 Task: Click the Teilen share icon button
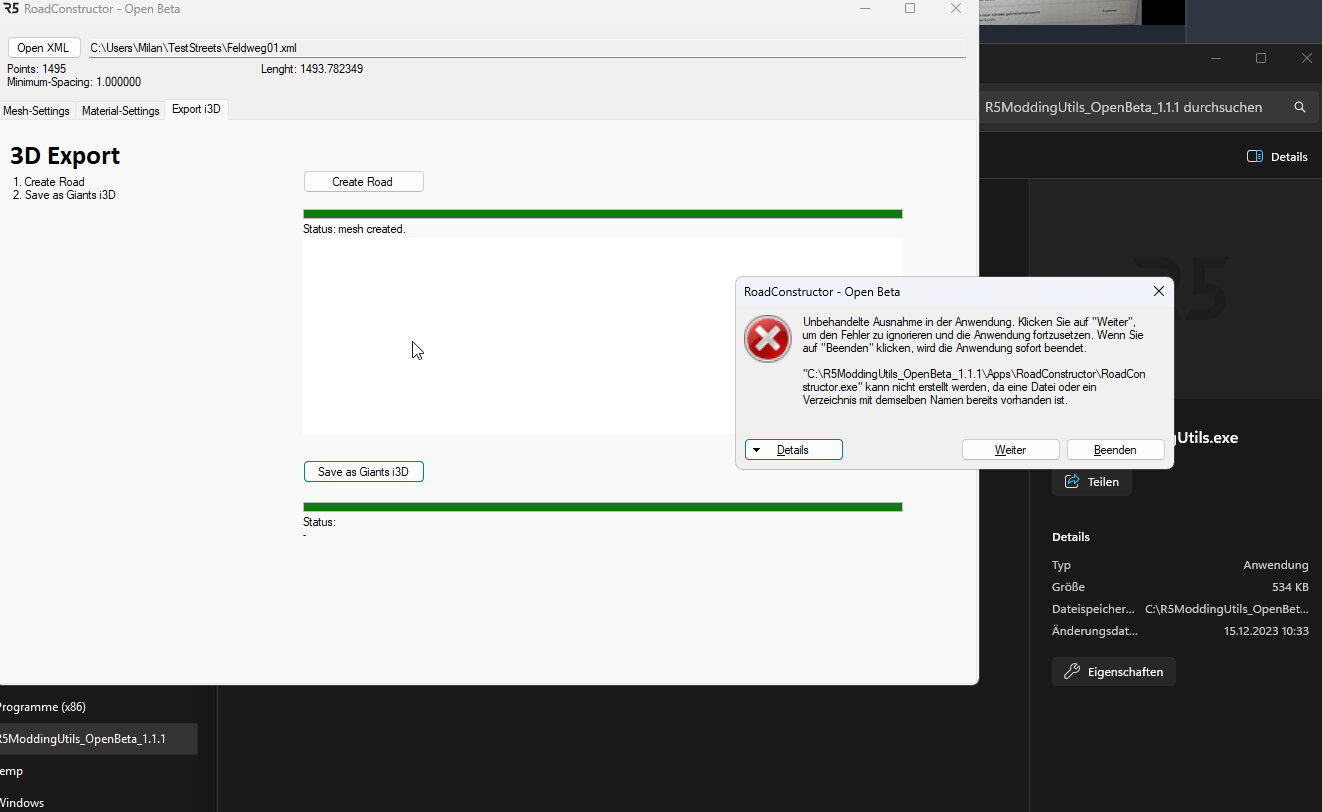1091,481
